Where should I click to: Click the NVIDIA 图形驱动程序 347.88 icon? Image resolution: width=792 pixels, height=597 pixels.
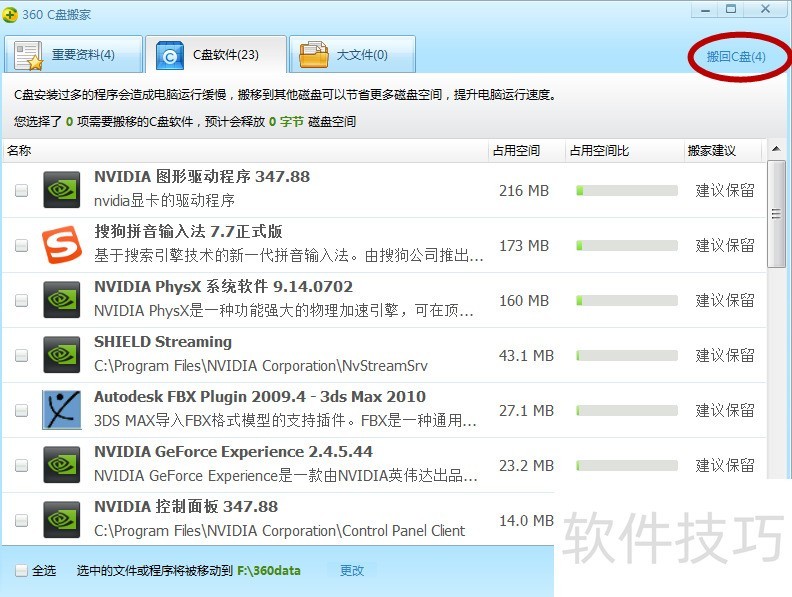coord(62,190)
